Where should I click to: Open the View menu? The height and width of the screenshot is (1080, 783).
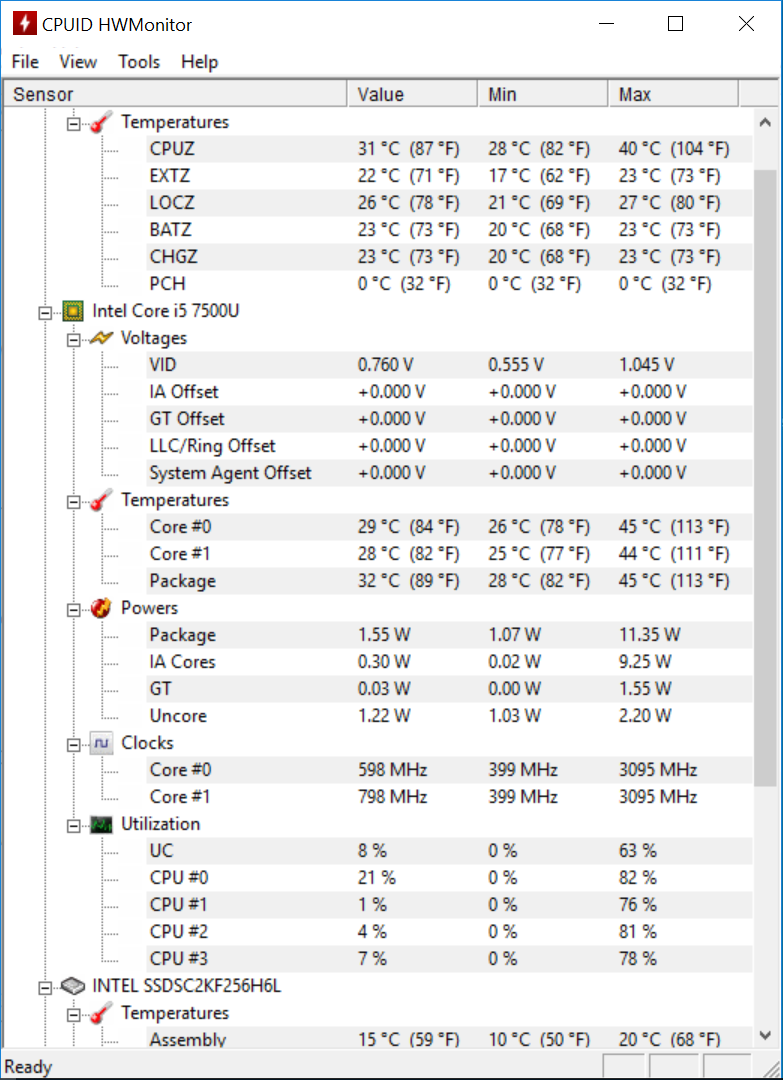79,62
